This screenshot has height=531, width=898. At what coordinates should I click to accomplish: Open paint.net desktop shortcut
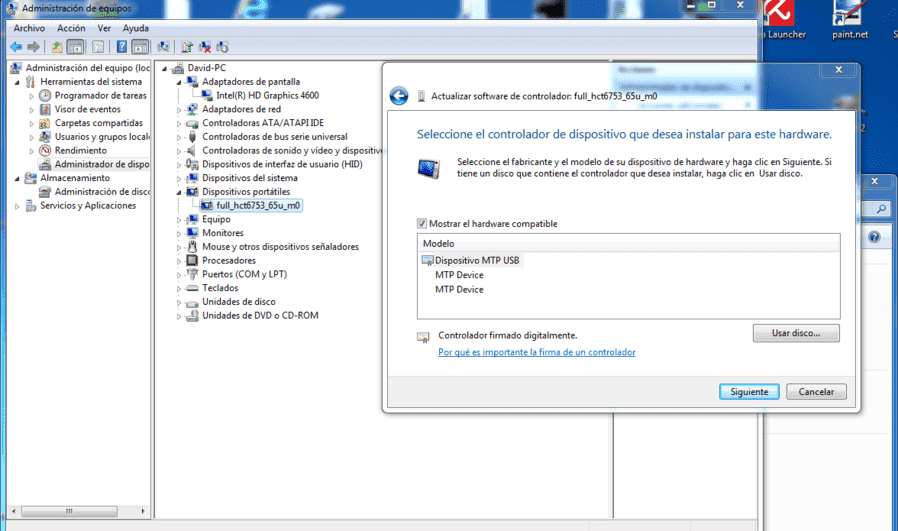850,20
